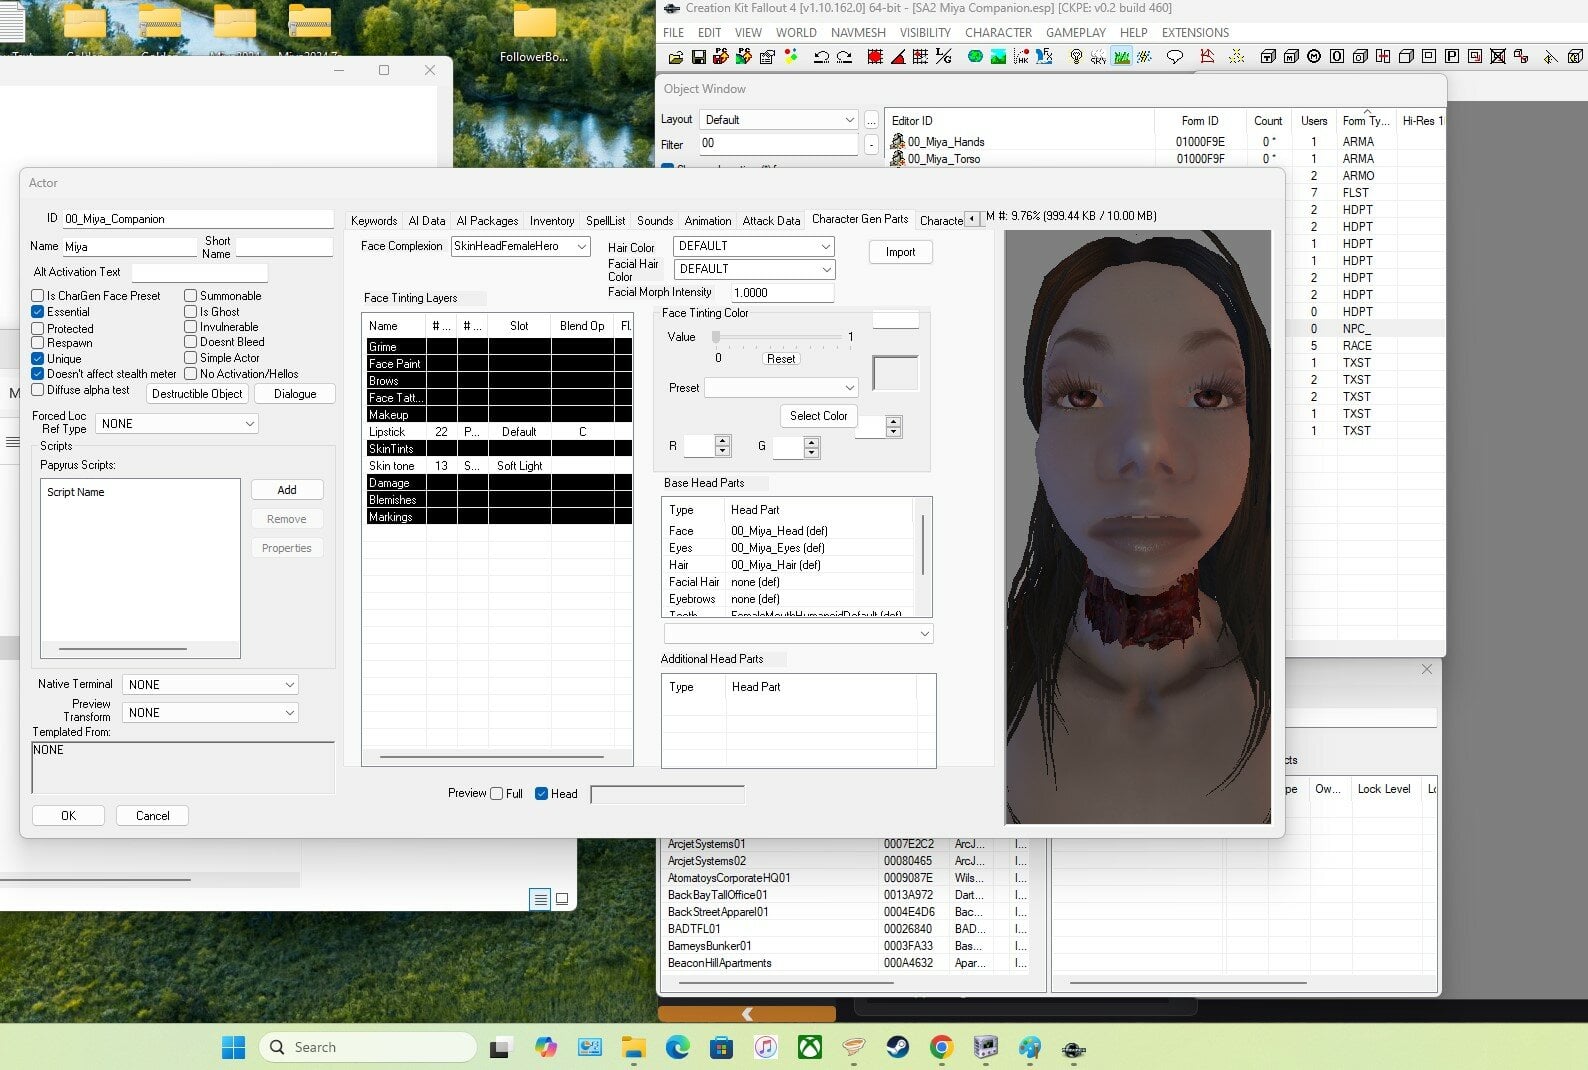The width and height of the screenshot is (1588, 1070).
Task: Open the Preview Transform dropdown
Action: (x=210, y=713)
